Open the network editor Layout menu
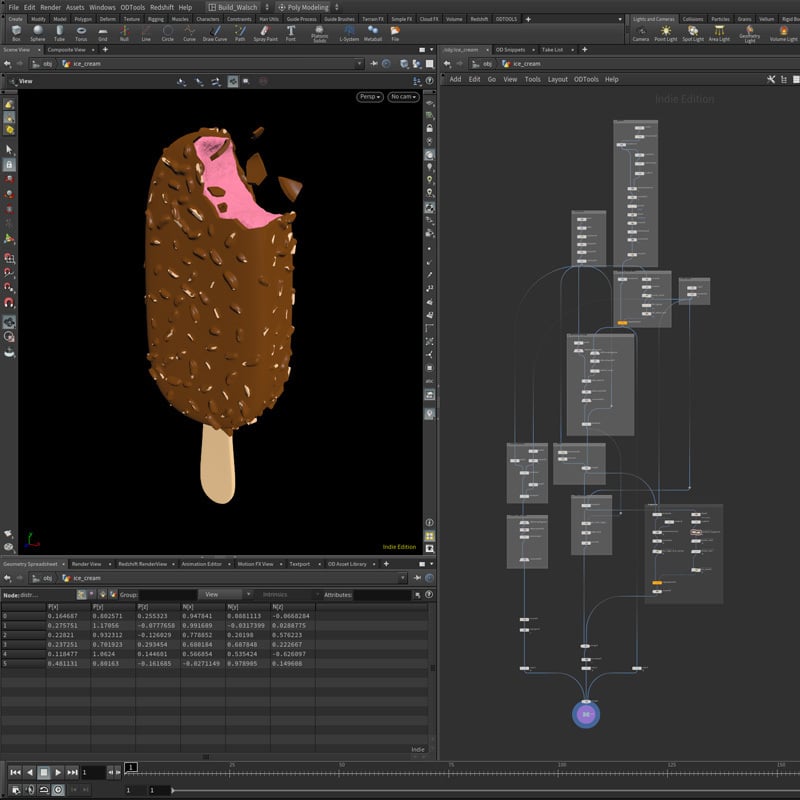Screen dimensions: 800x800 pyautogui.click(x=557, y=79)
